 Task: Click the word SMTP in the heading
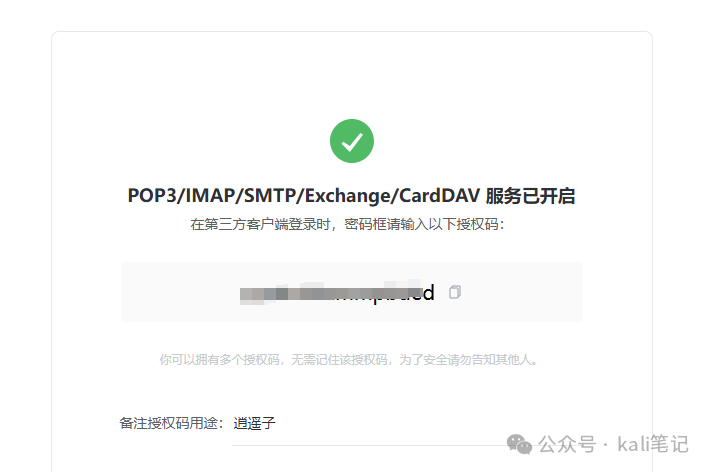[270, 196]
